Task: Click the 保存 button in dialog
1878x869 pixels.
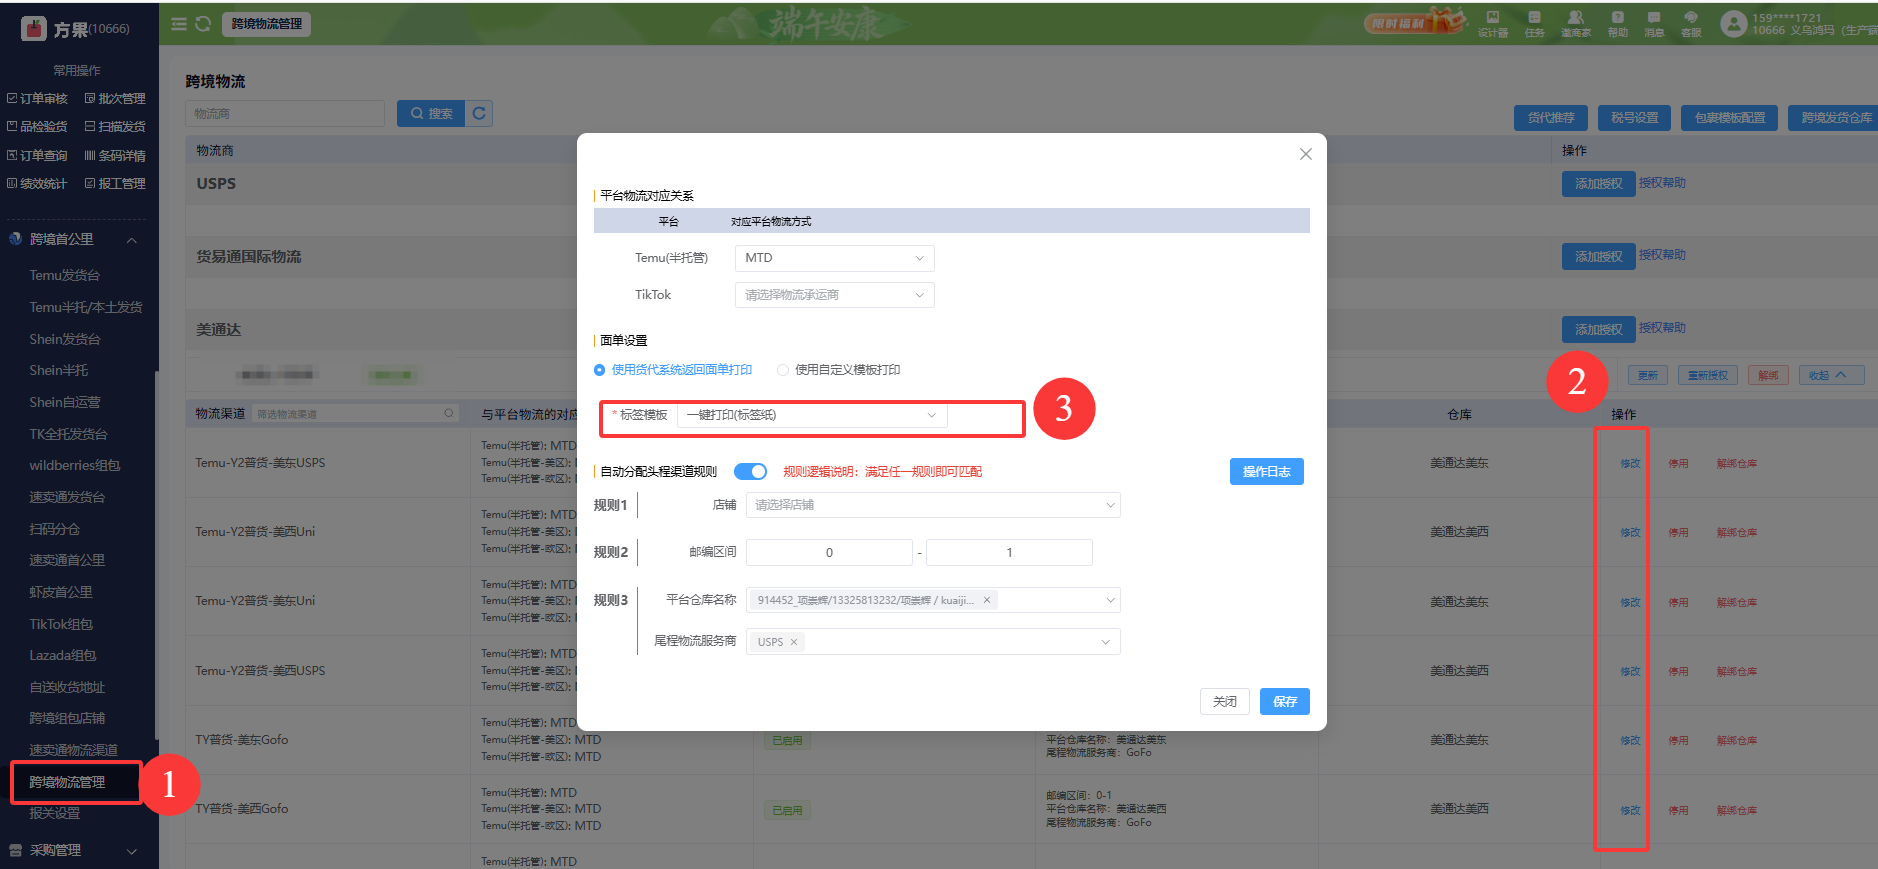Action: (1284, 701)
